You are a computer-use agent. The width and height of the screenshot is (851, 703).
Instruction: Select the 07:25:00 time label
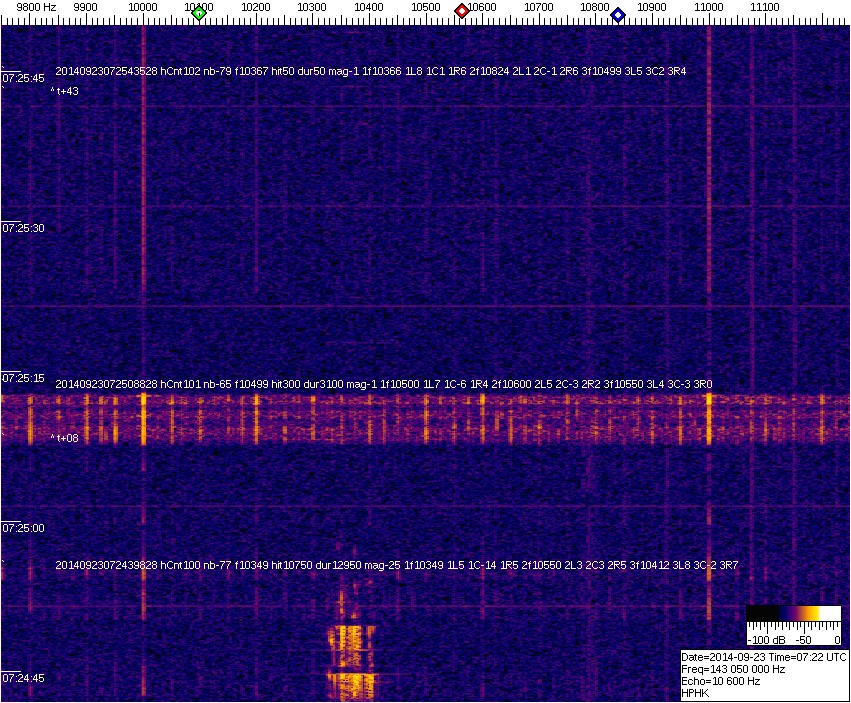tap(24, 528)
